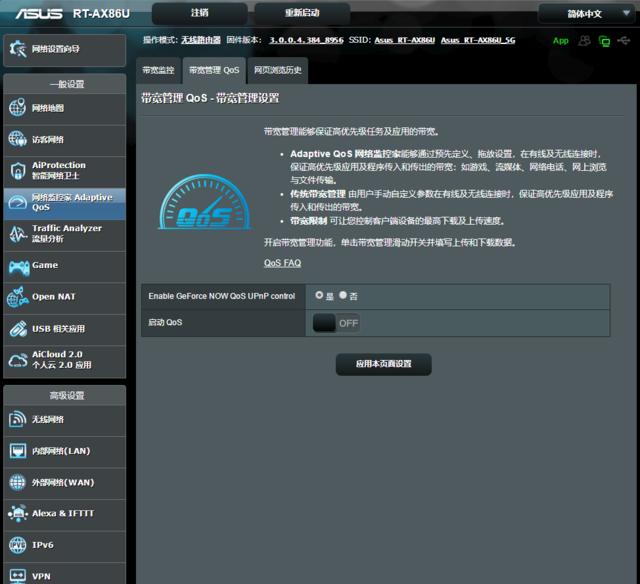Viewport: 640px width, 584px height.
Task: Open the Open NAT menu item
Action: pyautogui.click(x=64, y=298)
